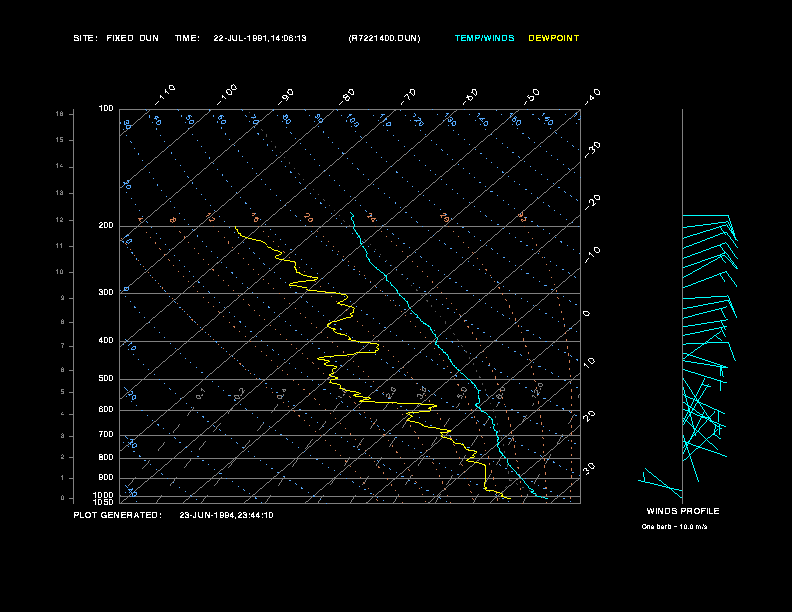Click the 100 pressure label at top
The width and height of the screenshot is (792, 612).
[106, 108]
